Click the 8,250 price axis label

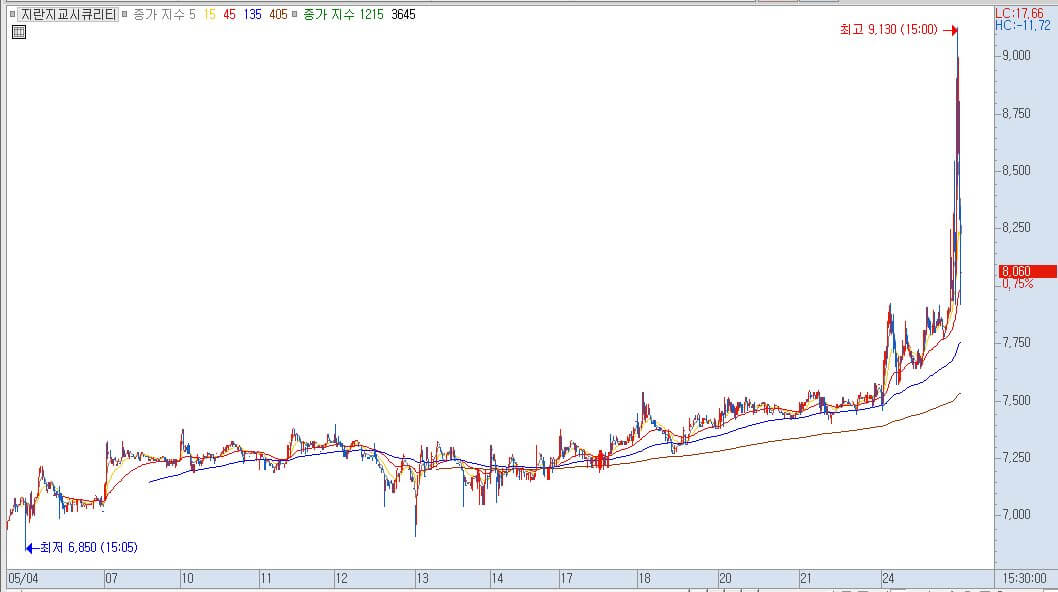coord(1016,227)
